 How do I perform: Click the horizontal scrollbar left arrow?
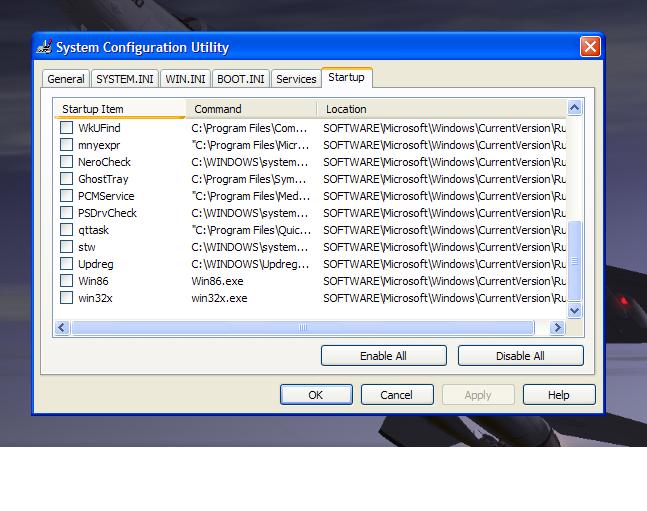(x=62, y=327)
